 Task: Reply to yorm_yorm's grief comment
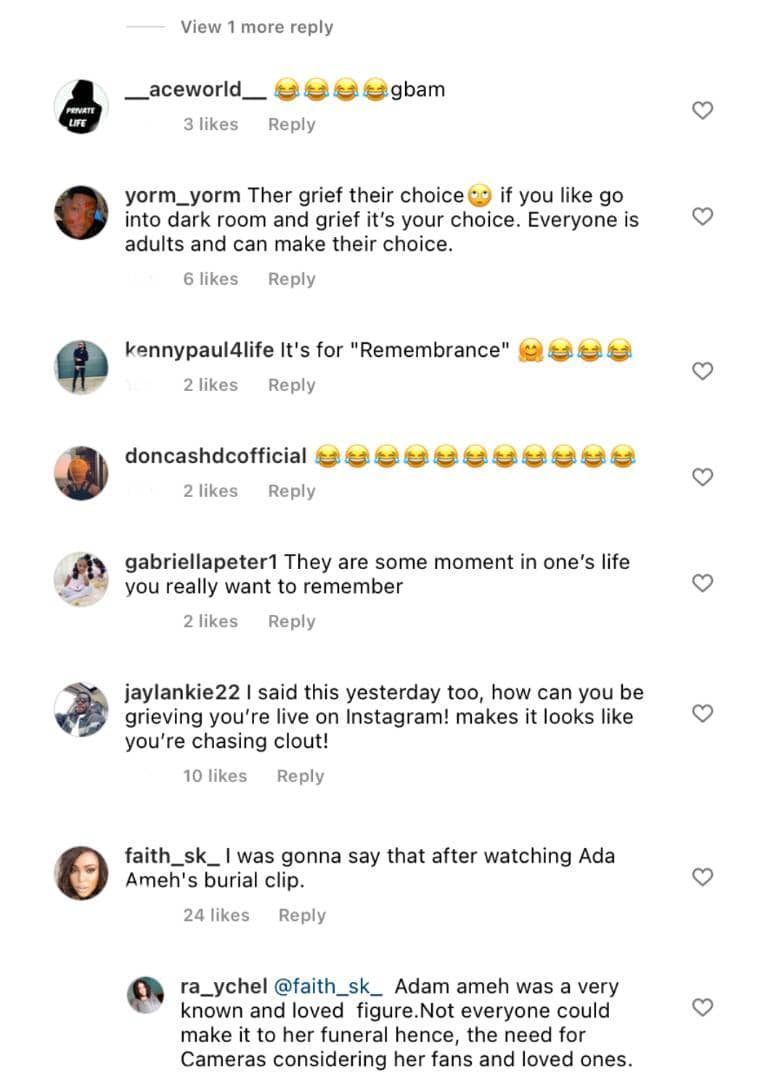click(291, 280)
